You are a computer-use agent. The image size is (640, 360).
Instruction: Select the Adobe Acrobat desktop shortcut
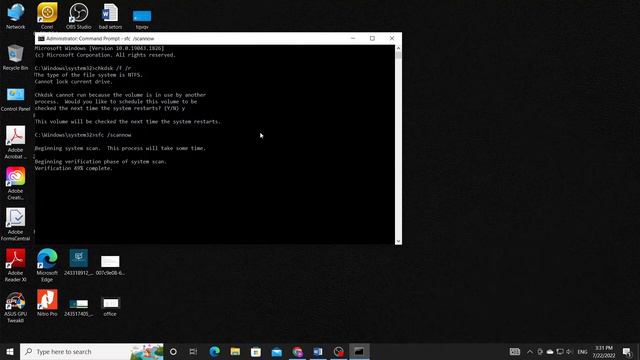coord(16,143)
